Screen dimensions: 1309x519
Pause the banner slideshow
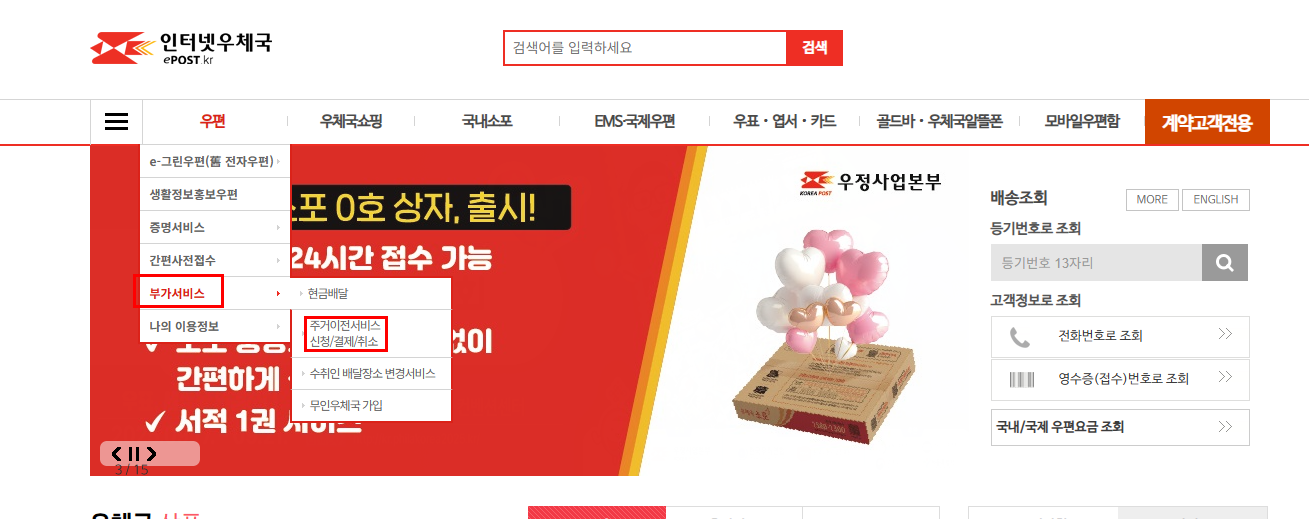click(x=134, y=454)
